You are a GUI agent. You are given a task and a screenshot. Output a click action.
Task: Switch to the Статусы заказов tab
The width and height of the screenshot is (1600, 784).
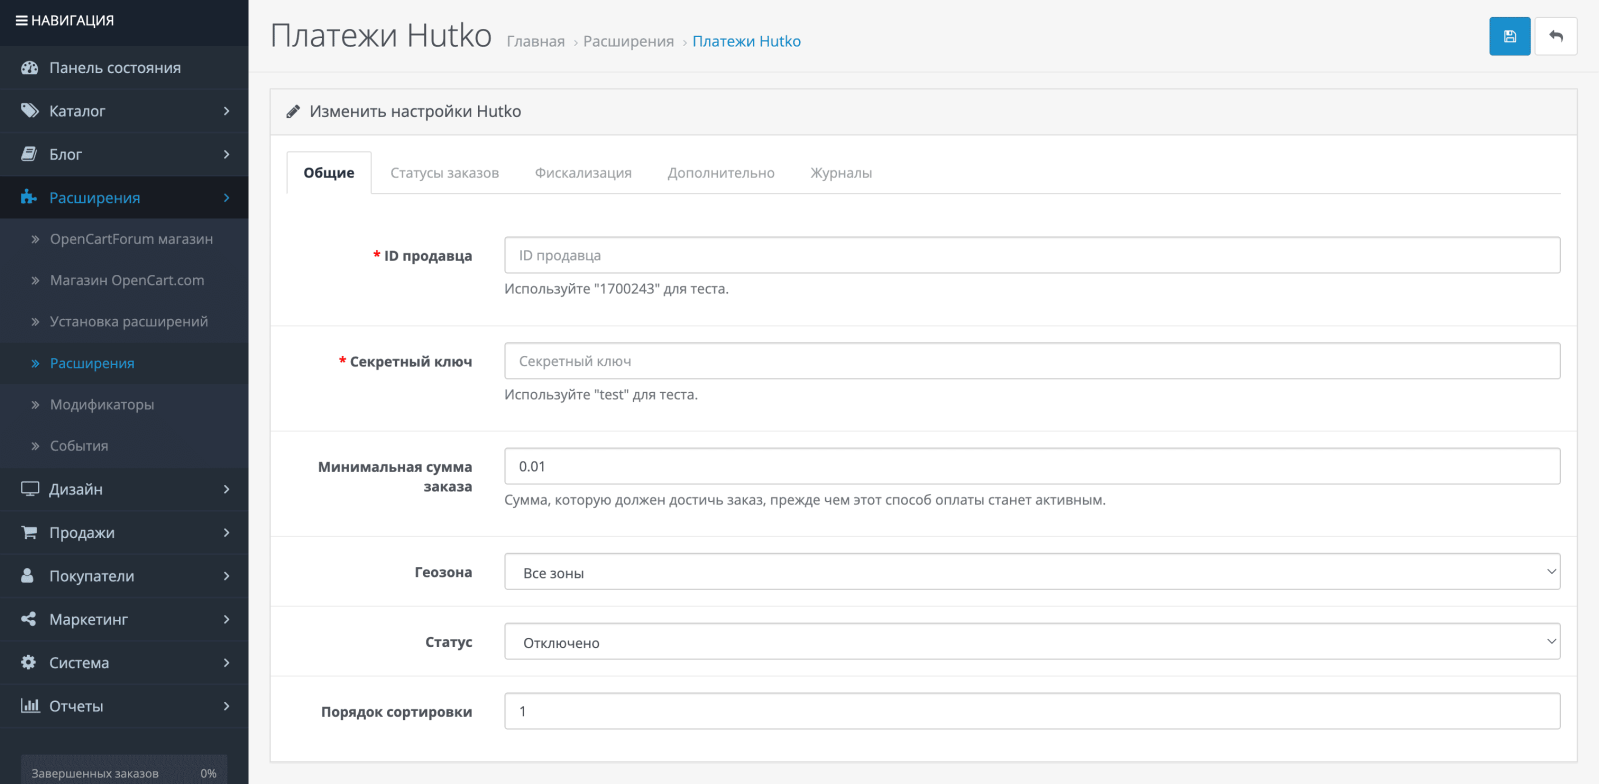point(444,172)
